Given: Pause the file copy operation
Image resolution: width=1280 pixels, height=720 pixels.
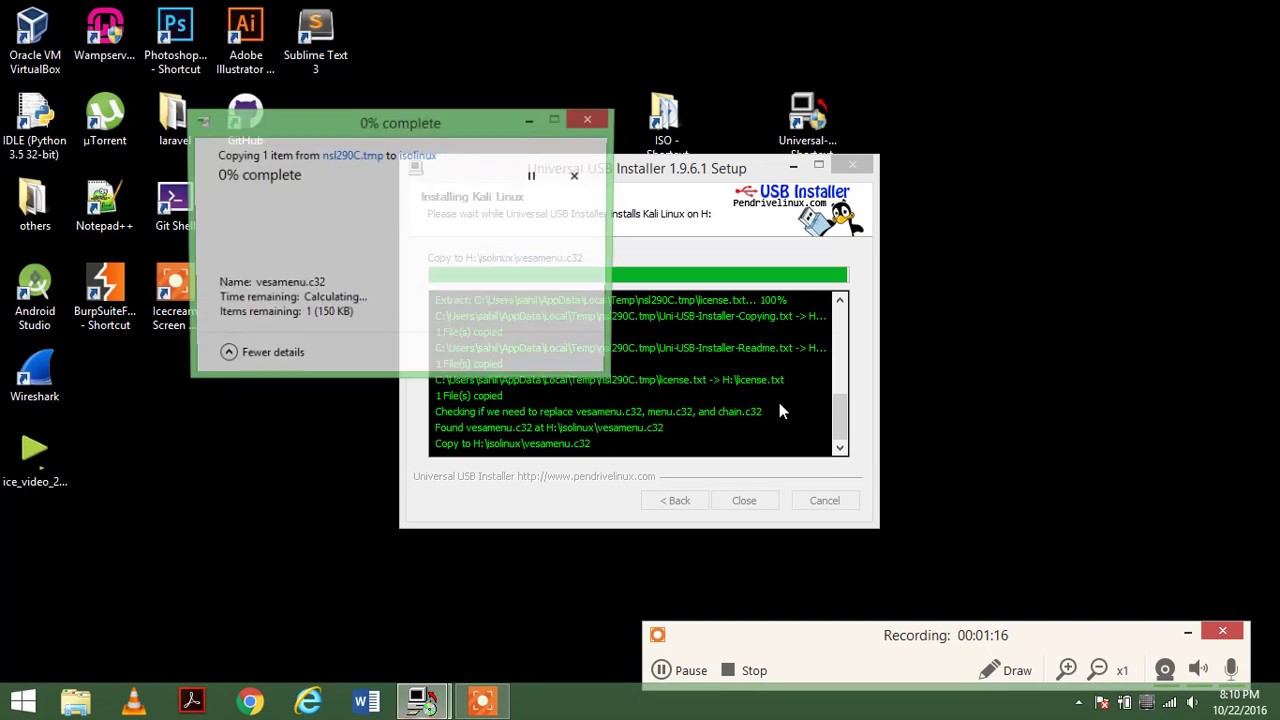Looking at the screenshot, I should coord(531,176).
